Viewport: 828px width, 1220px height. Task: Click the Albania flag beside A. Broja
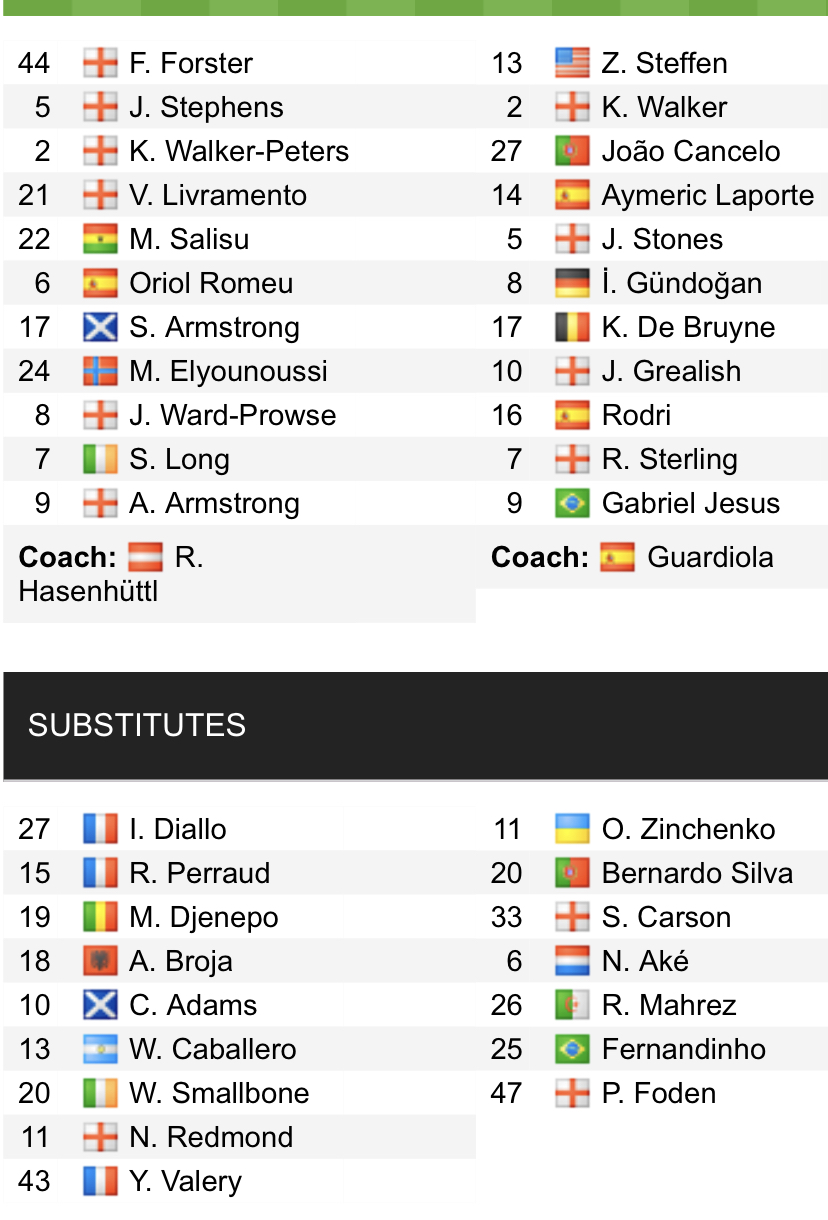coord(99,961)
